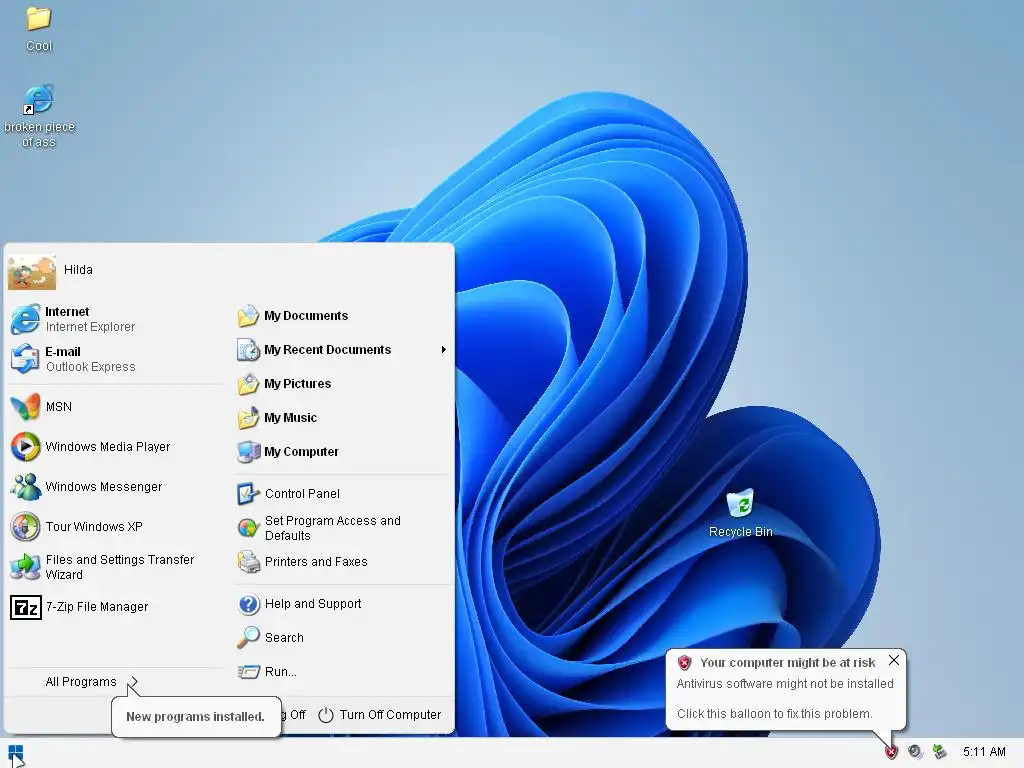Start Windows Media Player

tap(25, 447)
